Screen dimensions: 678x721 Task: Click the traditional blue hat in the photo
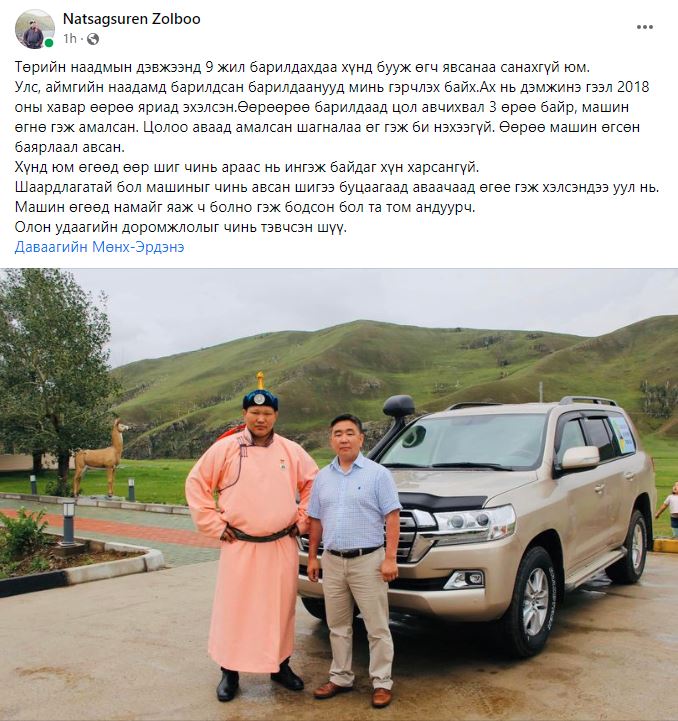click(260, 397)
